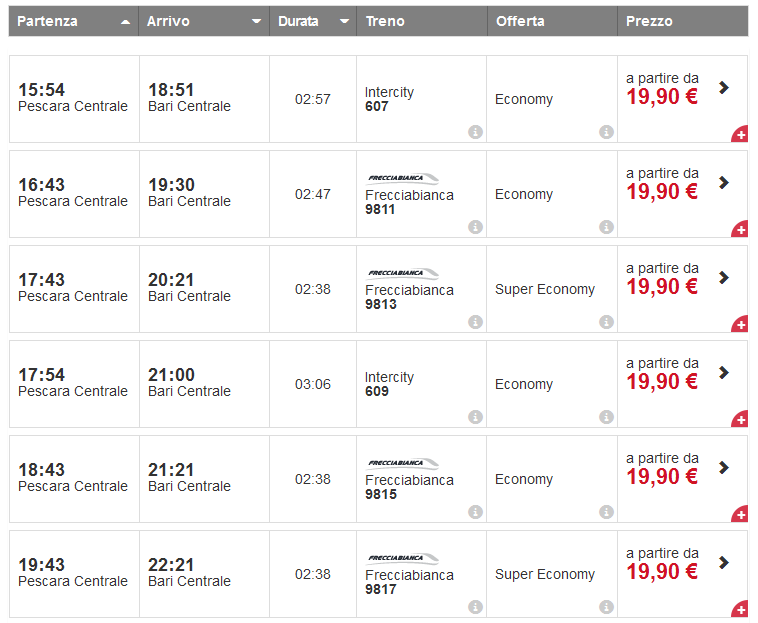Click info icon next to Intercity 609
Image resolution: width=758 pixels, height=623 pixels.
475,417
